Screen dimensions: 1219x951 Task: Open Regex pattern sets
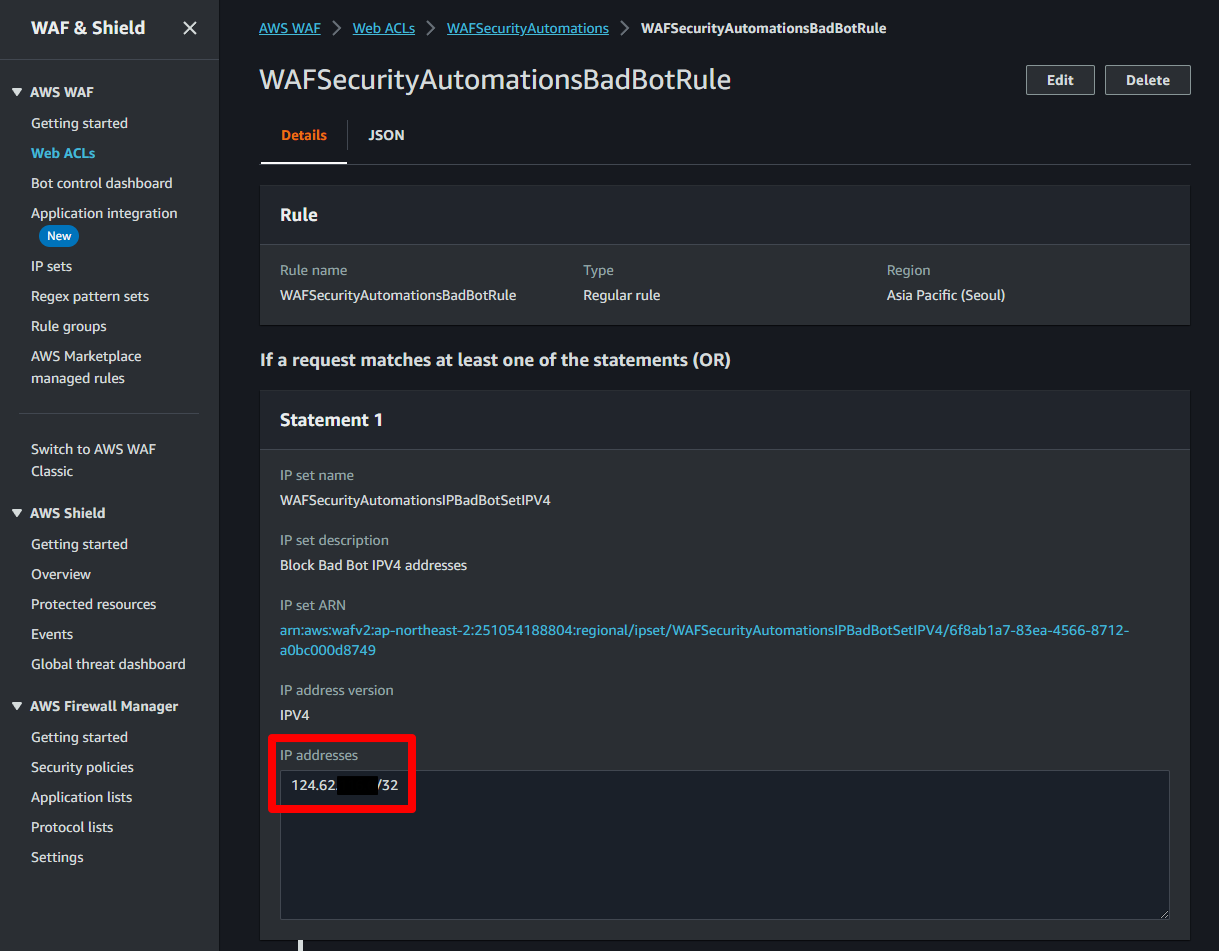click(x=90, y=296)
